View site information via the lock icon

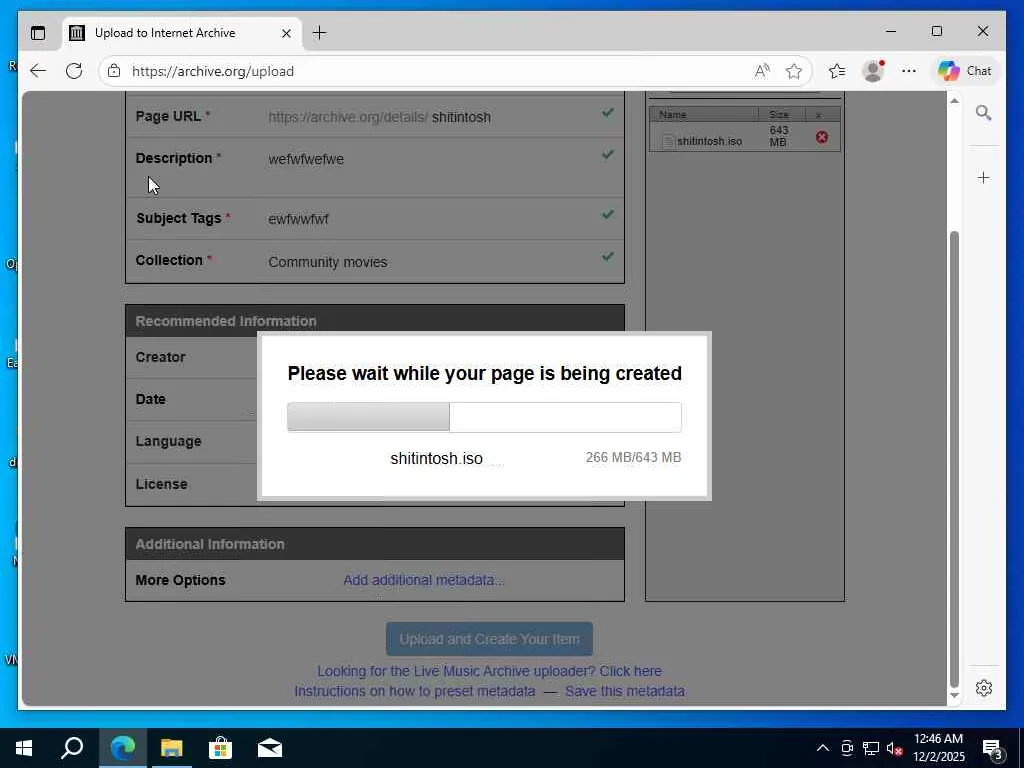[114, 71]
